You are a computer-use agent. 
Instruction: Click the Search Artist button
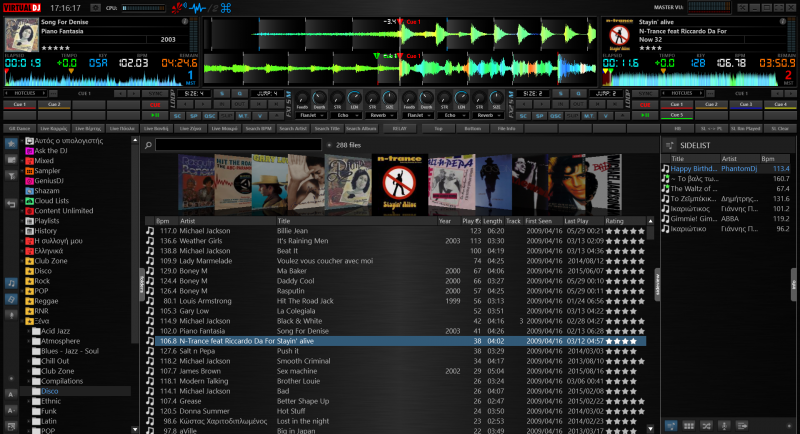pyautogui.click(x=293, y=129)
